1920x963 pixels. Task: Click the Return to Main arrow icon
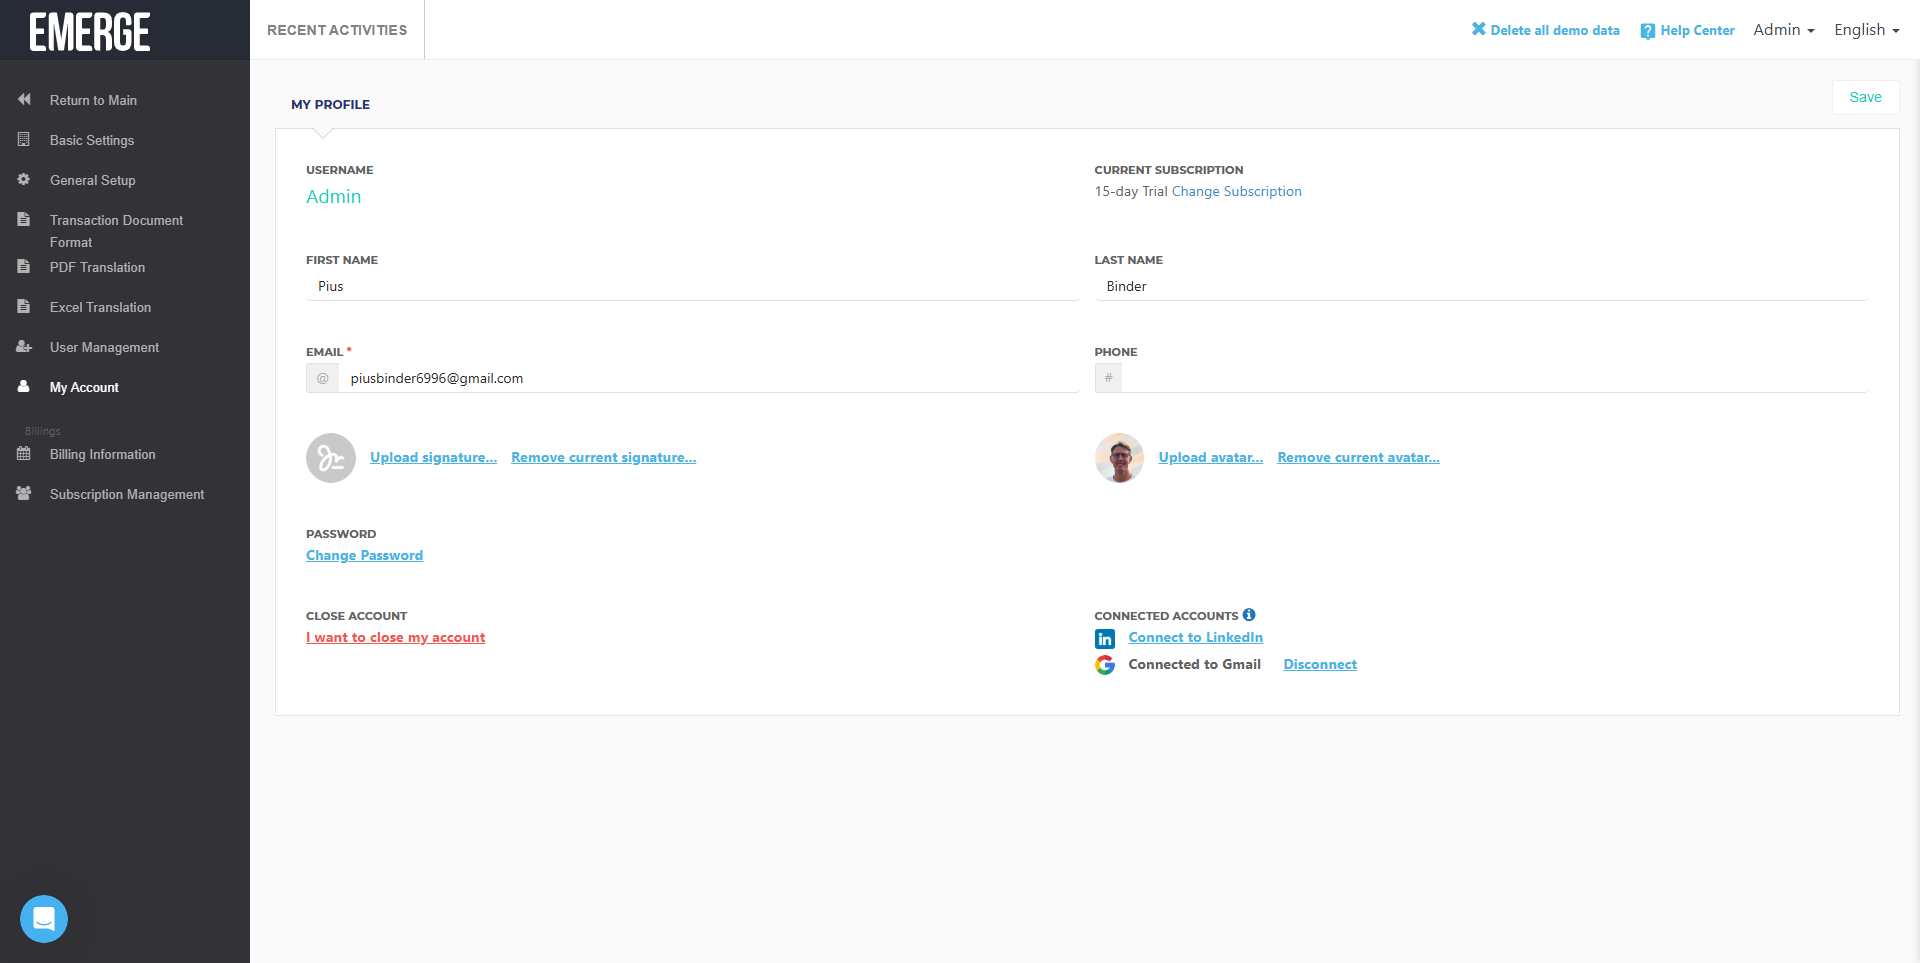pos(24,100)
